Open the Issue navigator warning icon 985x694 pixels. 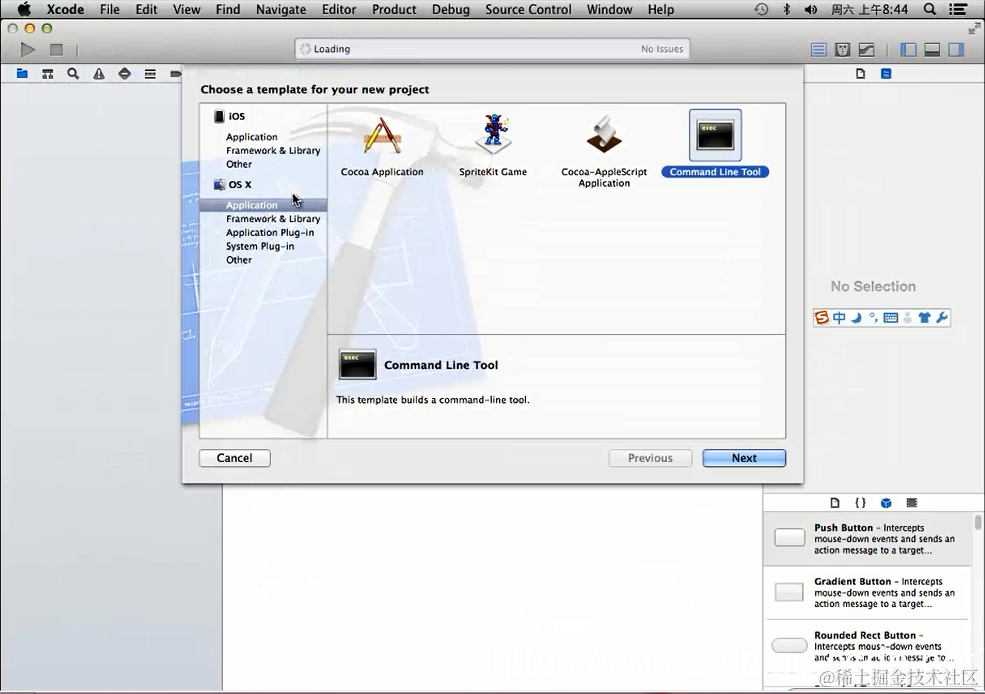point(99,73)
